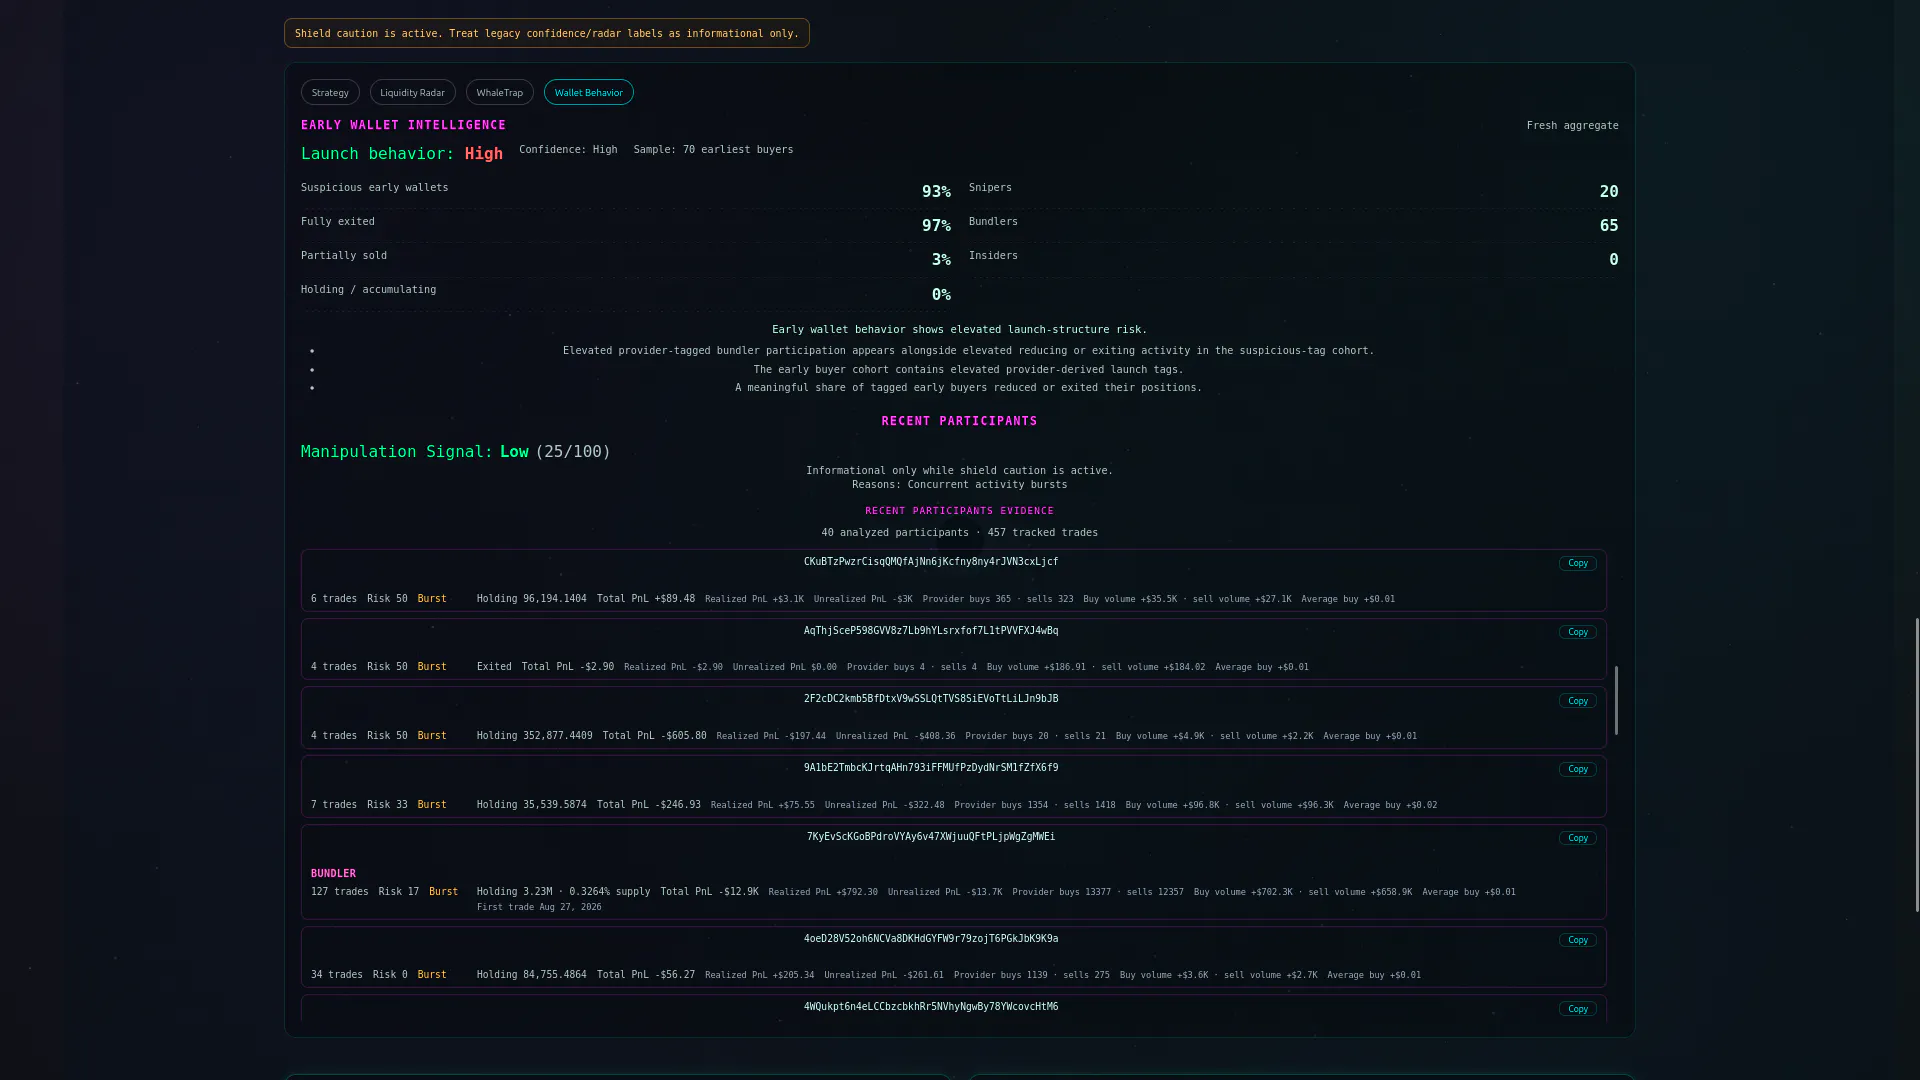
Task: Click Holding 96,194.1404 value
Action: pos(531,599)
